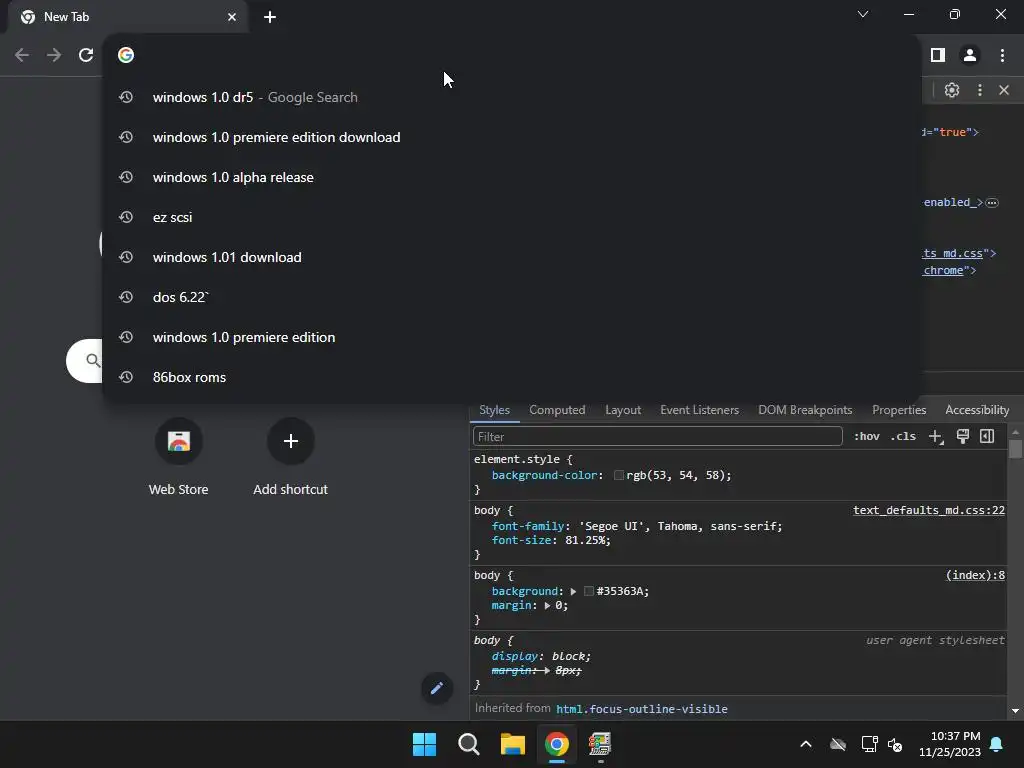Go back using the back arrow
Screen dimensions: 1024x768
click(x=22, y=55)
